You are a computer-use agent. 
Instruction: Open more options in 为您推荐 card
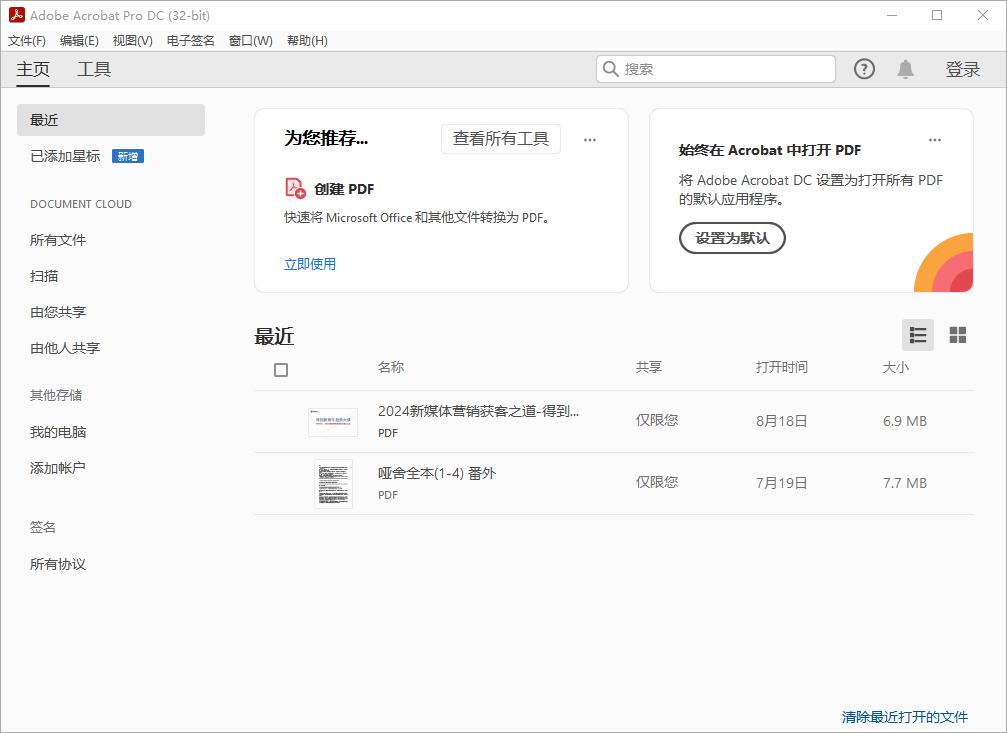coord(590,140)
